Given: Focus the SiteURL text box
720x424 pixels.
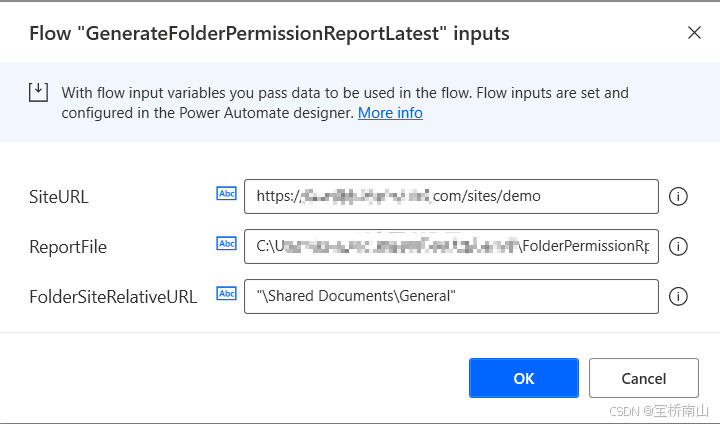Looking at the screenshot, I should [451, 197].
